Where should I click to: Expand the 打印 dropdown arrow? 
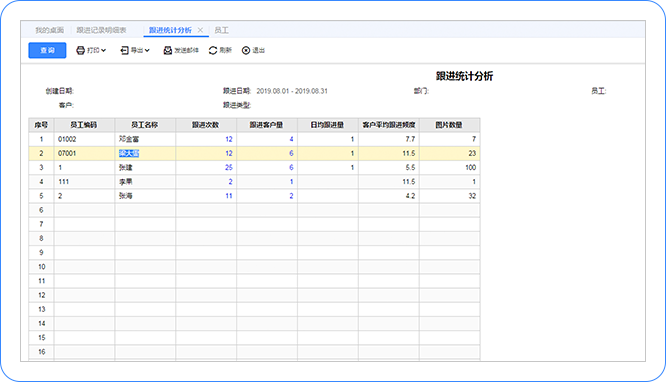[x=104, y=50]
